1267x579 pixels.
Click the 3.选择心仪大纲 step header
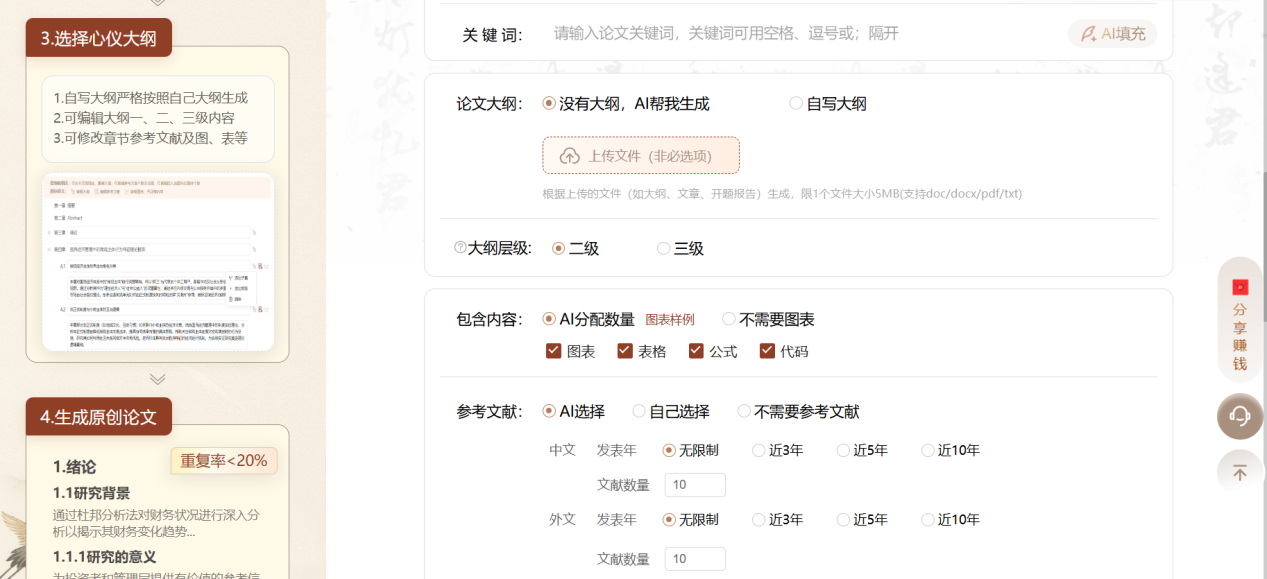(98, 38)
